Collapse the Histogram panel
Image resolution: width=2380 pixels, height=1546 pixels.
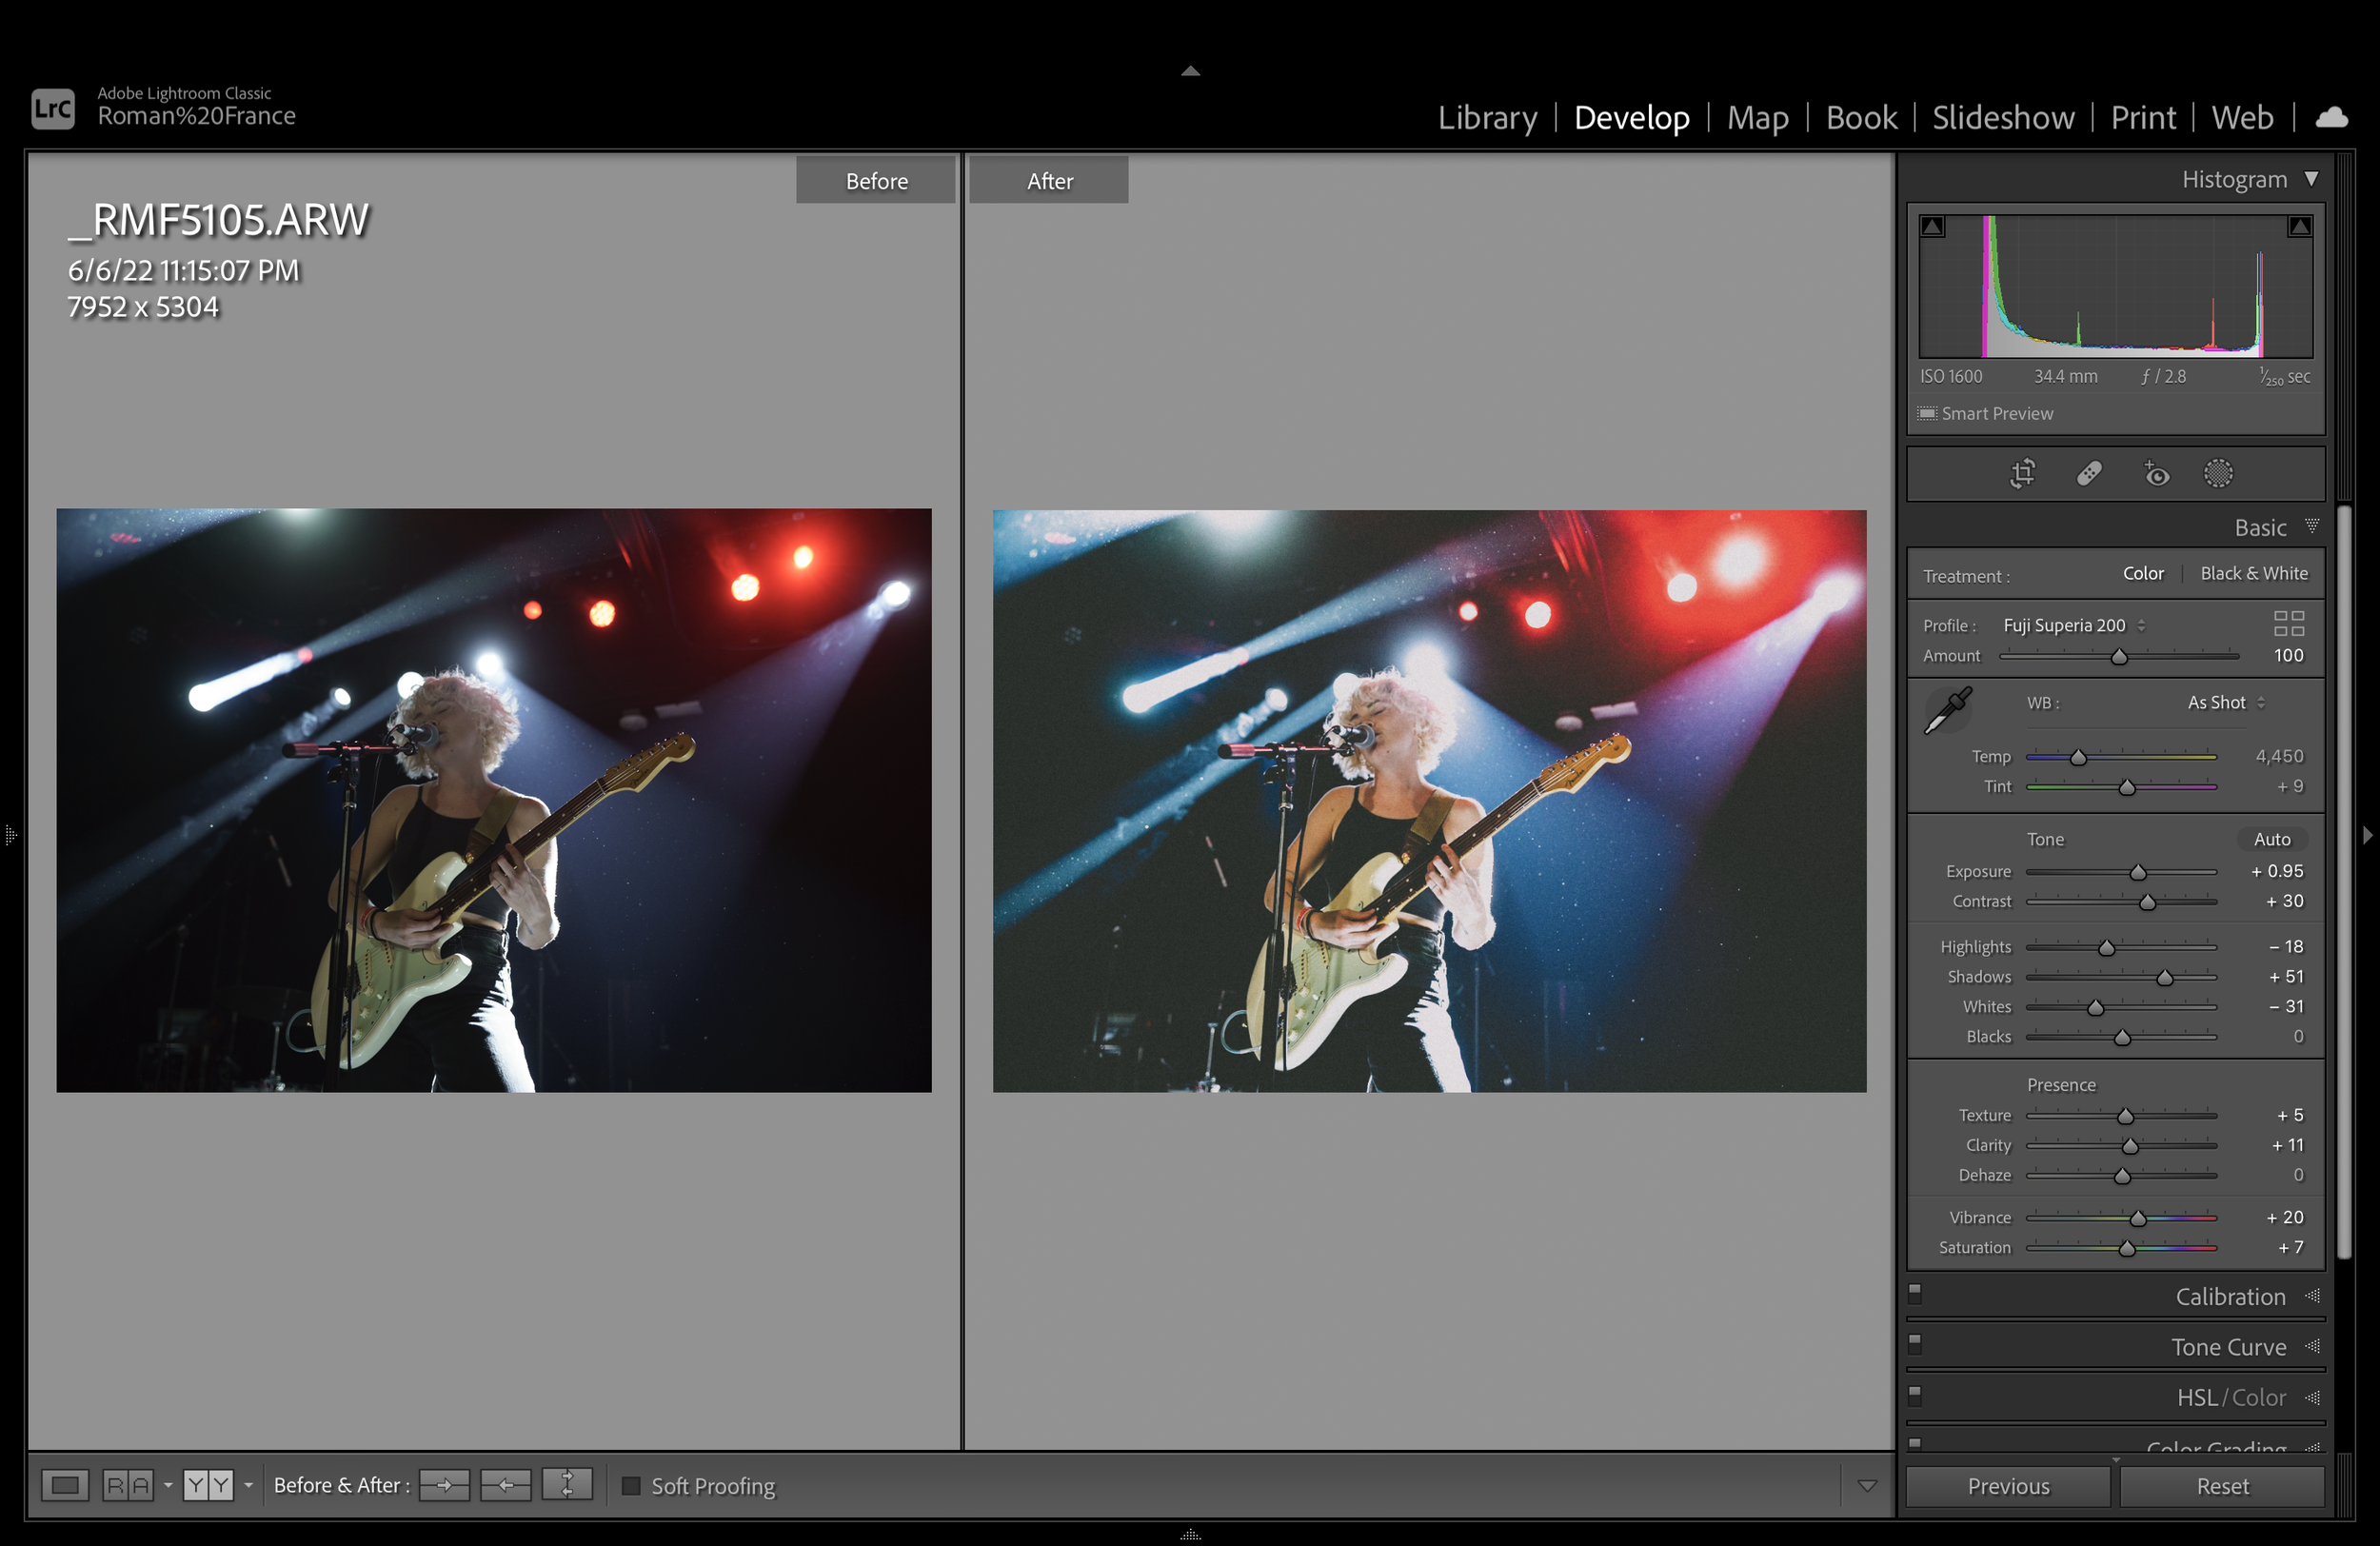click(x=2311, y=179)
